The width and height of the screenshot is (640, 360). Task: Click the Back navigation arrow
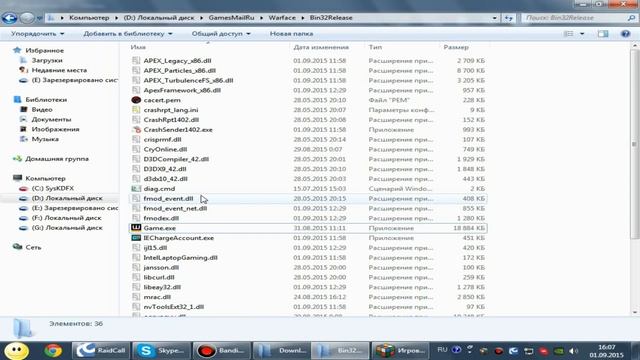click(9, 18)
